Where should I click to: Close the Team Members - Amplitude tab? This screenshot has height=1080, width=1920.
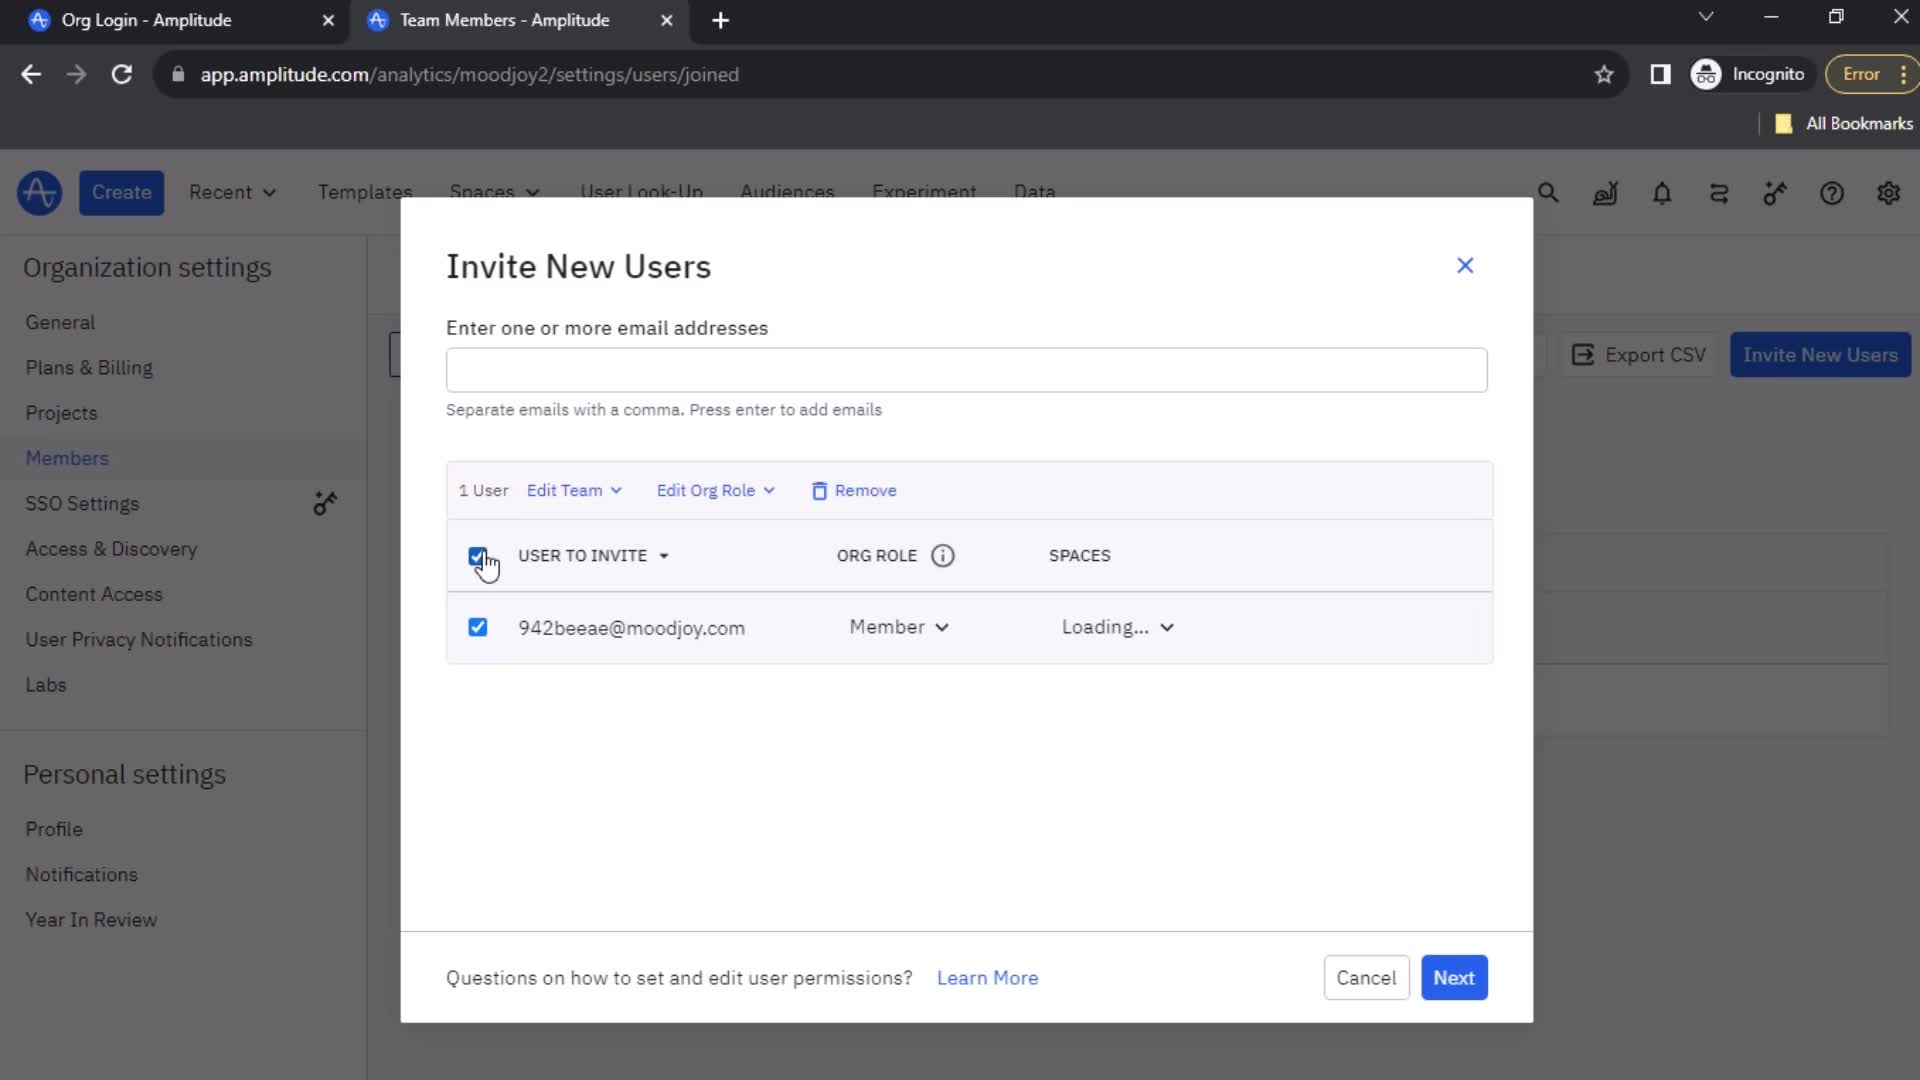(667, 20)
